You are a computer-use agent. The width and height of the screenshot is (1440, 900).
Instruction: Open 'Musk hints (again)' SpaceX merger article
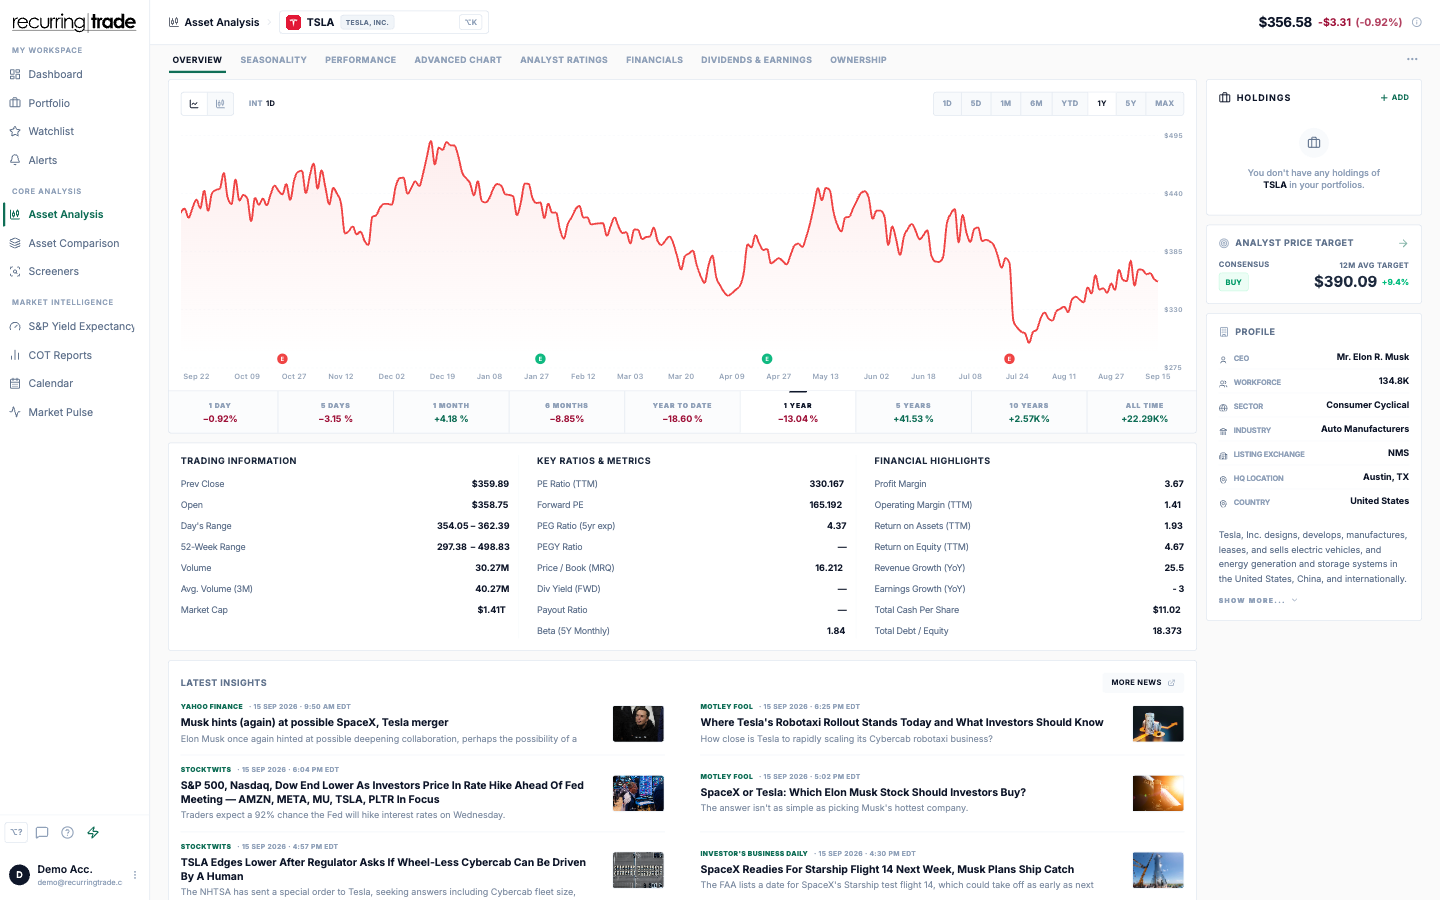click(314, 722)
